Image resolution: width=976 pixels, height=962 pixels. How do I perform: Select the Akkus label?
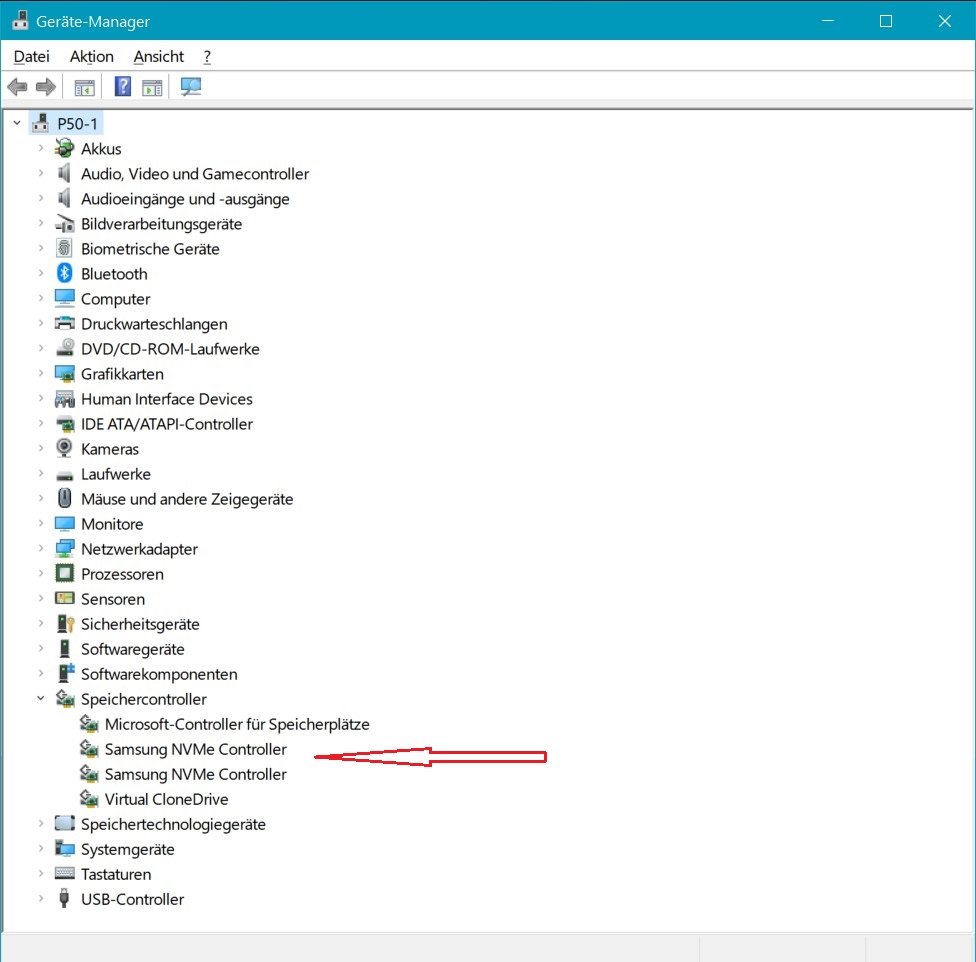(x=101, y=149)
